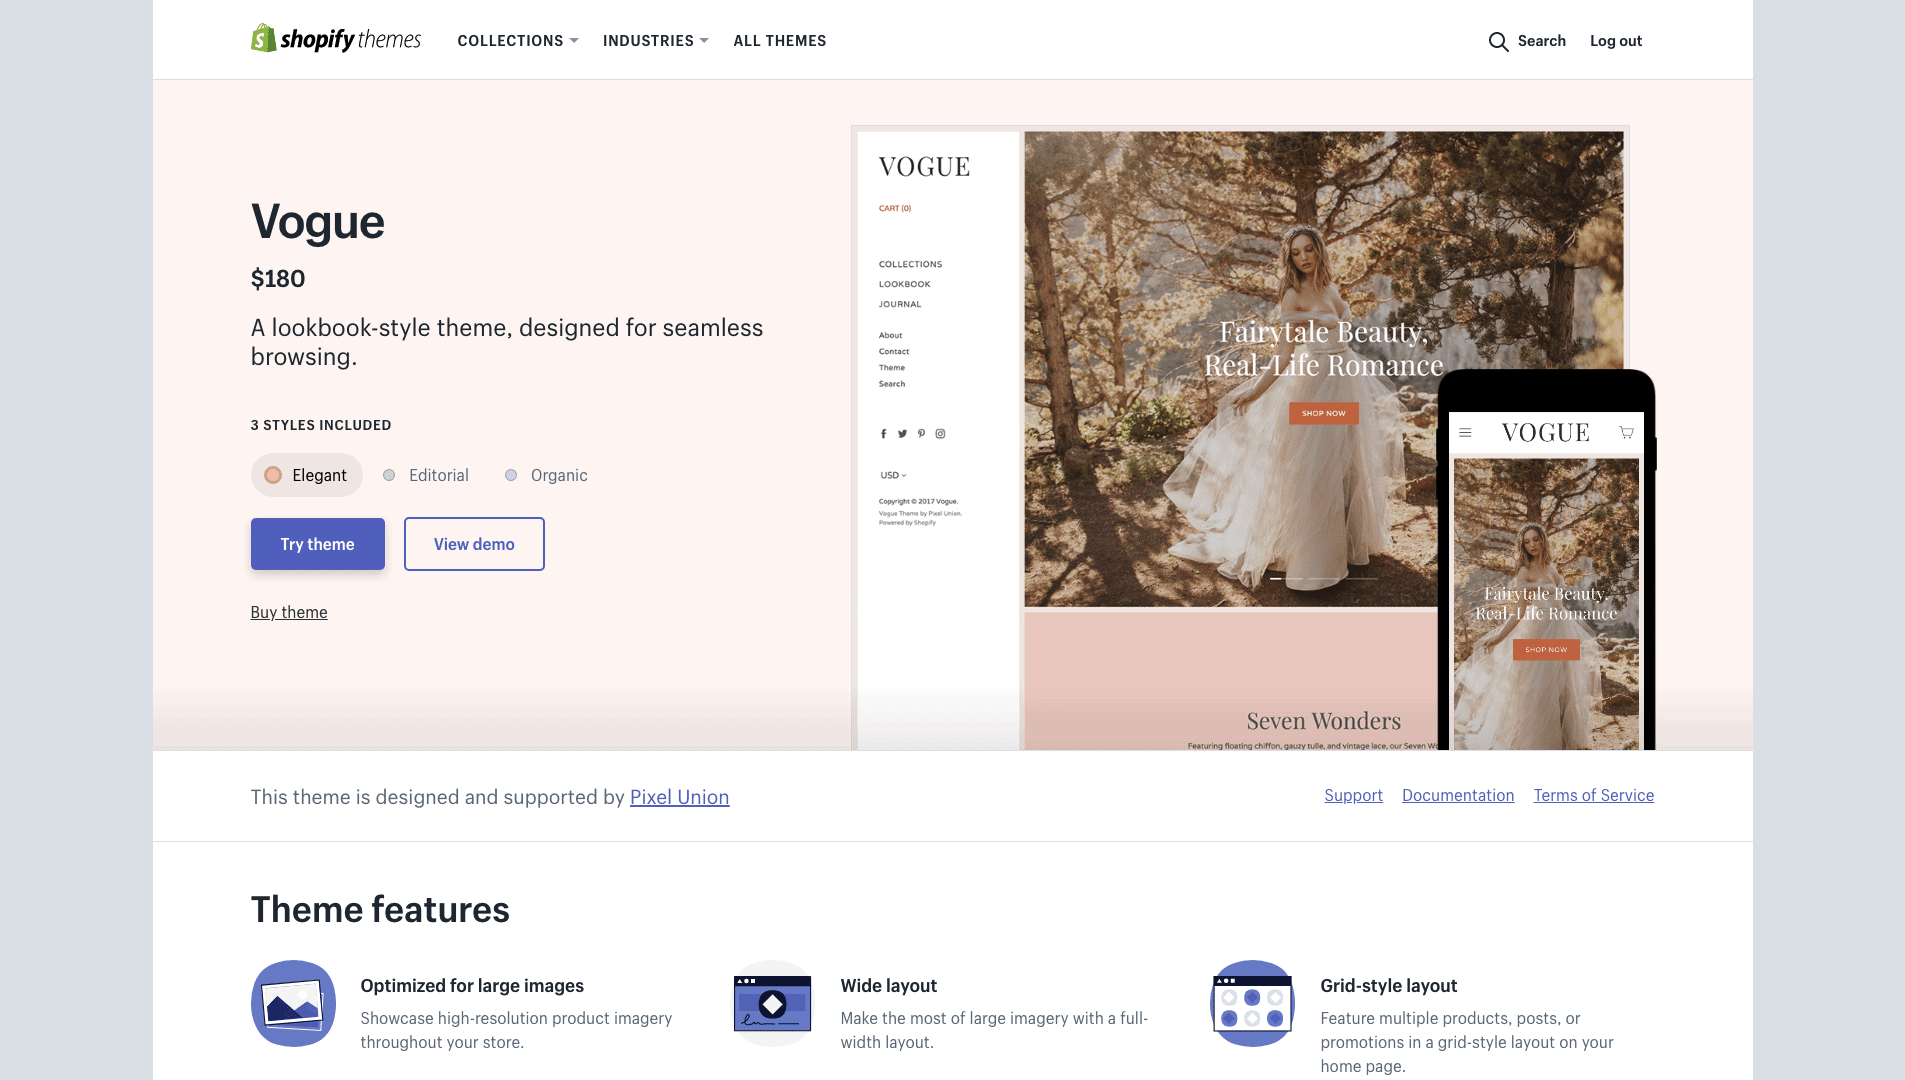Click the Try theme button

tap(318, 544)
